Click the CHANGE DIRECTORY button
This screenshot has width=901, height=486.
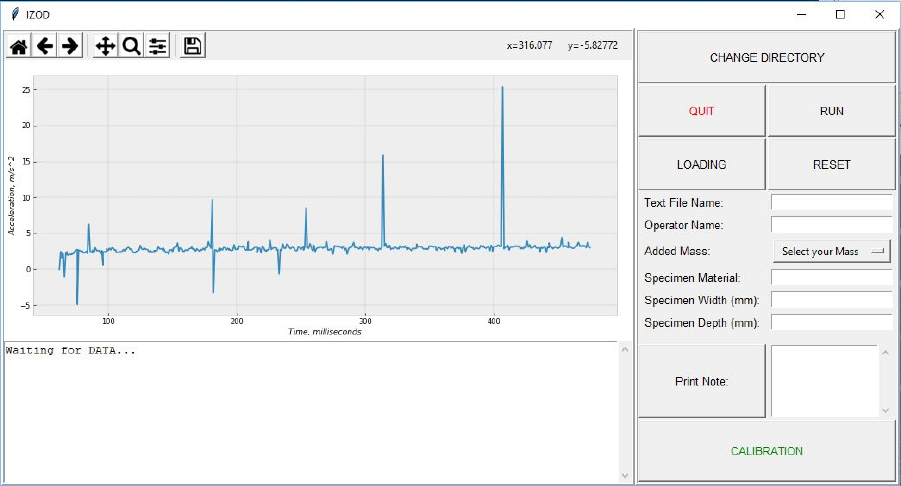767,57
